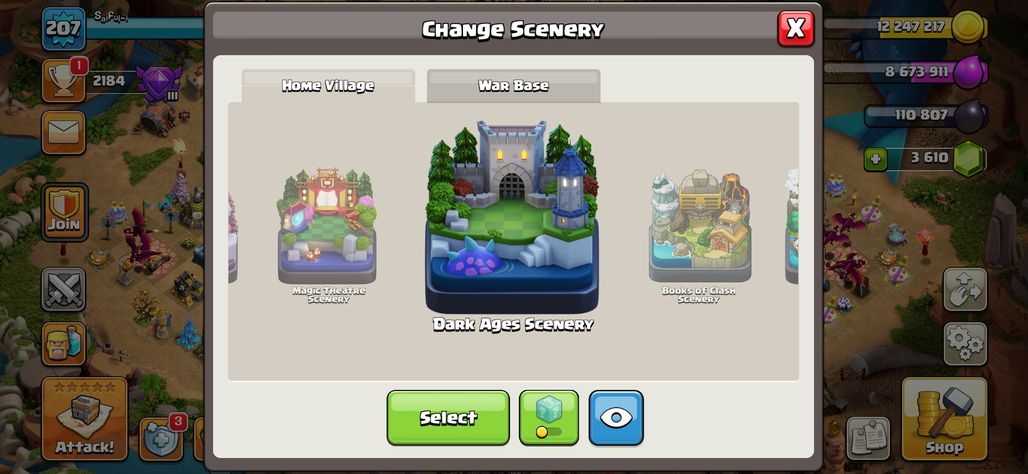Viewport: 1028px width, 474px height.
Task: Switch to the War Base tab
Action: point(513,86)
